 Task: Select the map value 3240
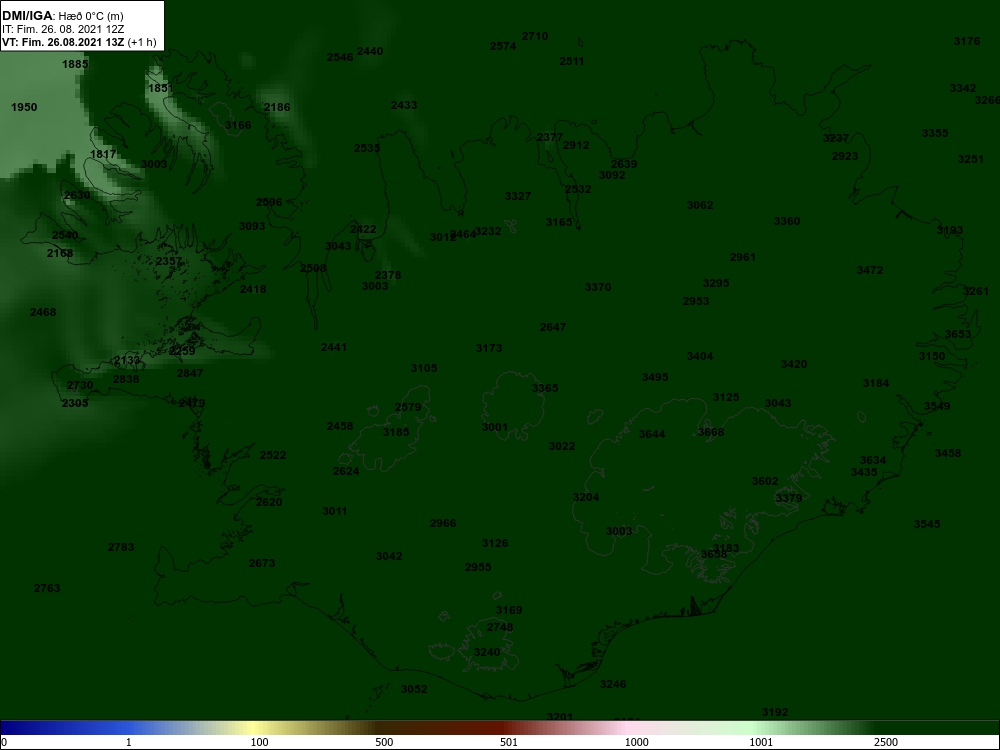[x=487, y=652]
